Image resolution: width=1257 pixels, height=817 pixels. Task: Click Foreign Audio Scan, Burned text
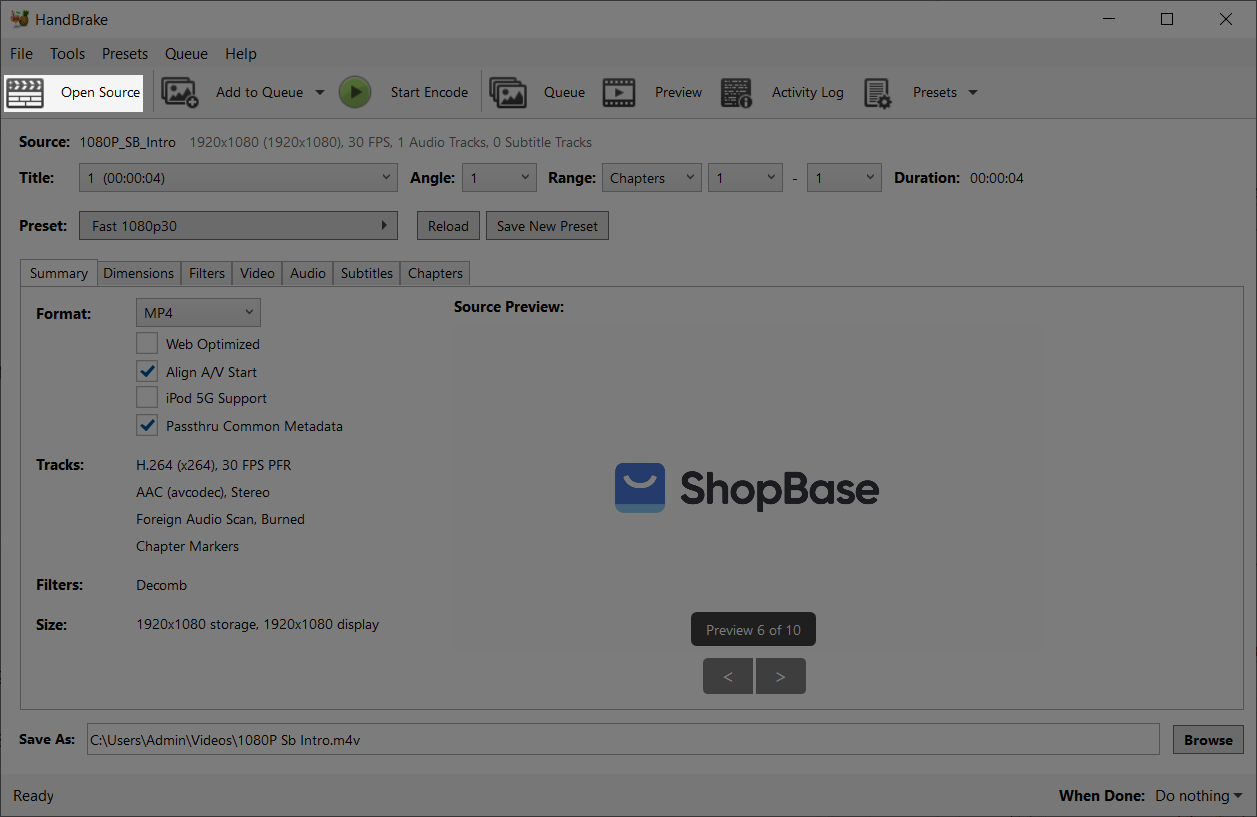(220, 519)
